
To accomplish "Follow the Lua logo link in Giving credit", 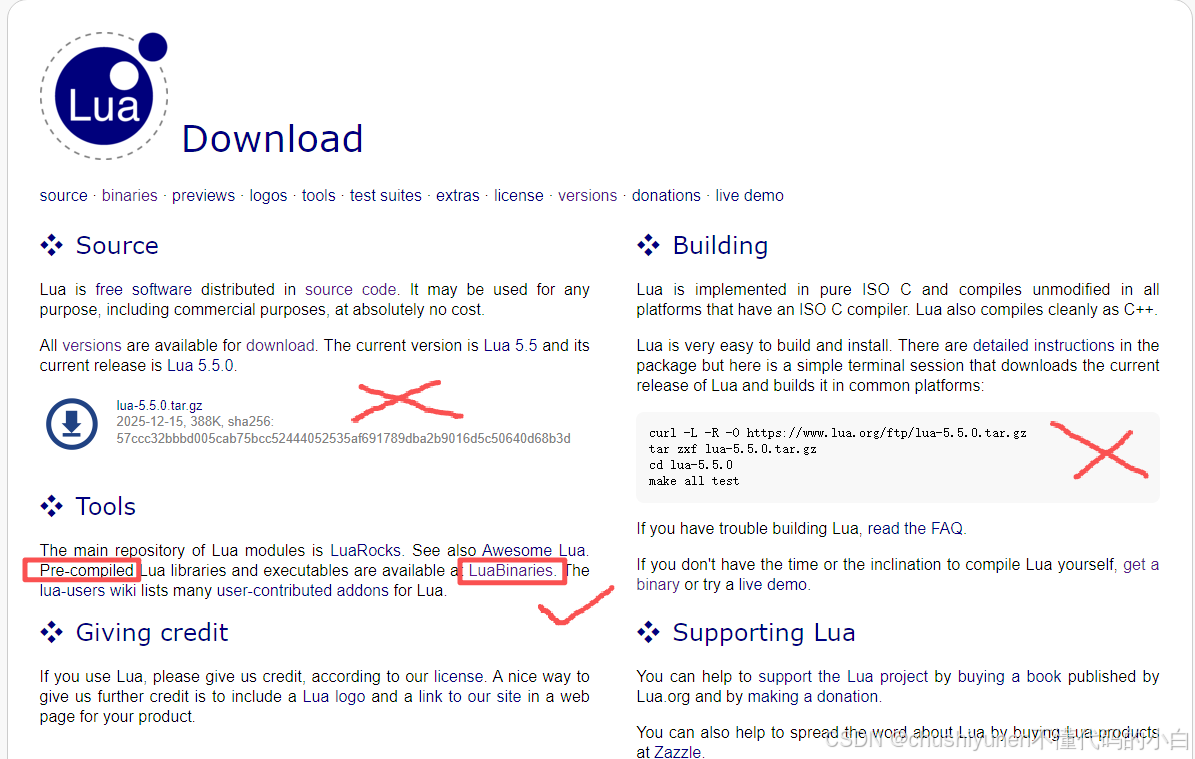I will [334, 697].
